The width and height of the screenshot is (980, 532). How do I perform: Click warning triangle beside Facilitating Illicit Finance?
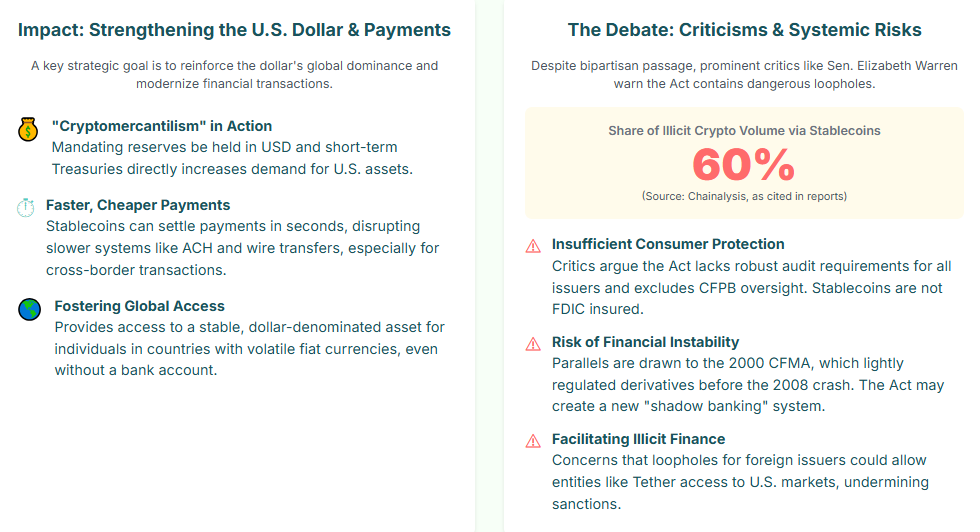pos(533,441)
